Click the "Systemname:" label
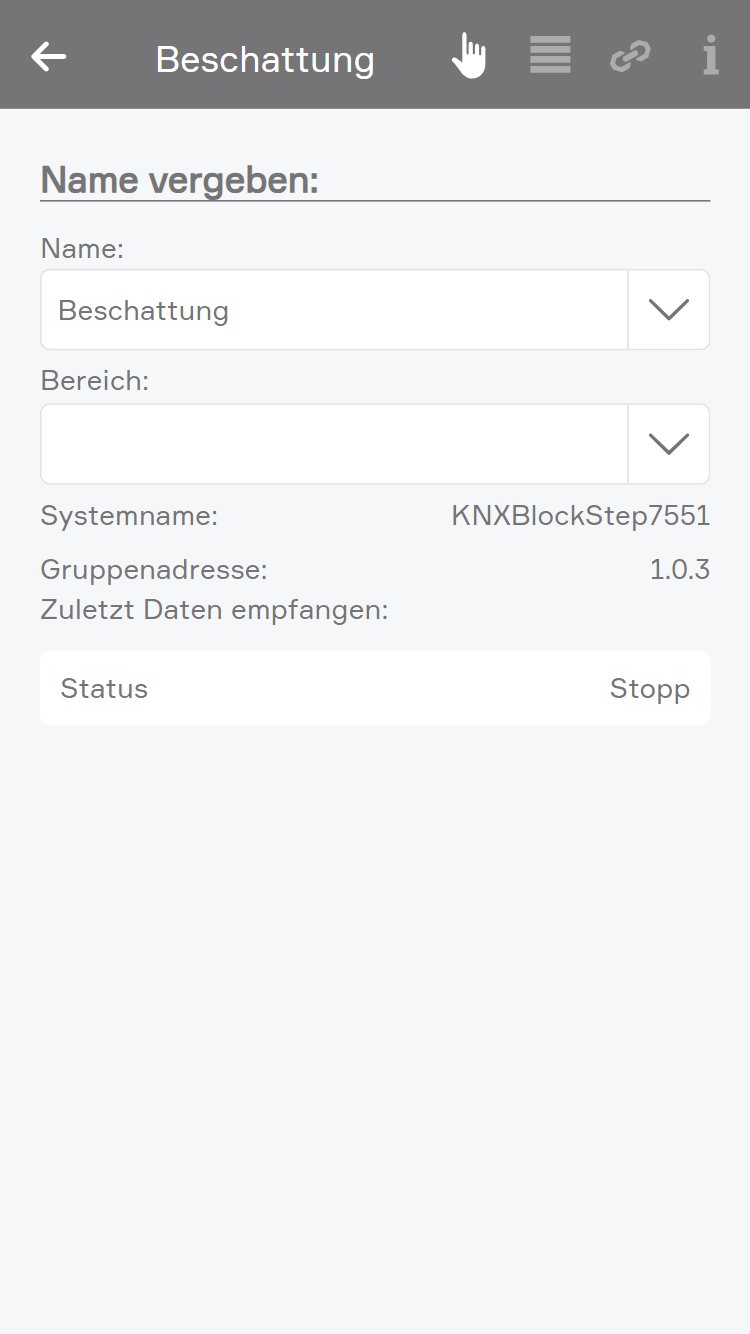This screenshot has height=1334, width=750. click(129, 516)
